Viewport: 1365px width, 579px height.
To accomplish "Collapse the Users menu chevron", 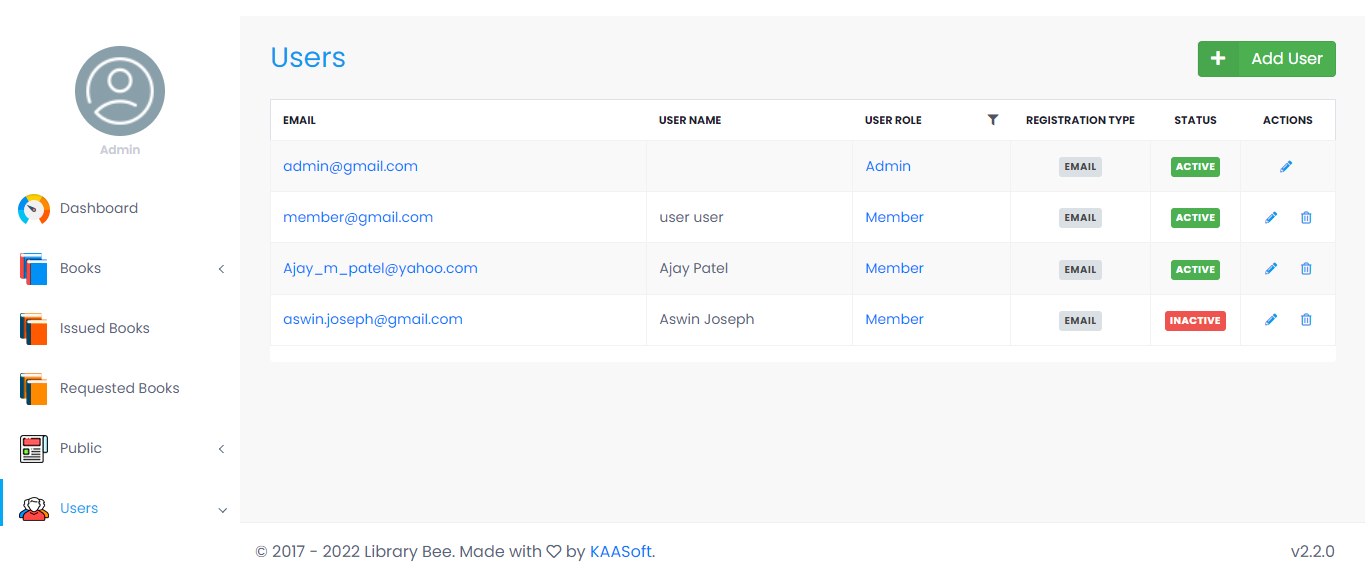I will [222, 510].
